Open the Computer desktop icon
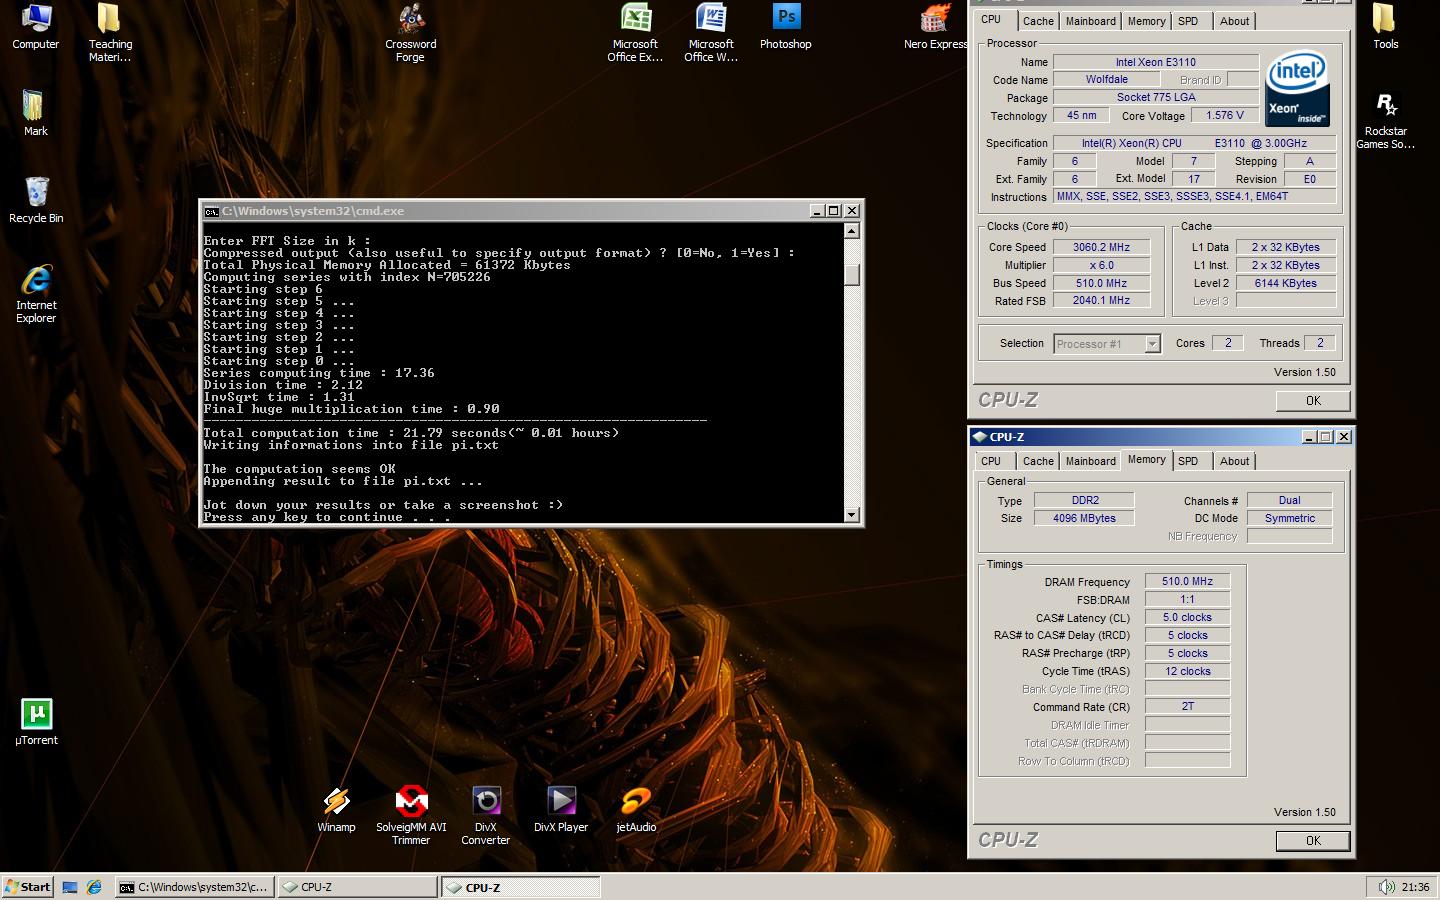 tap(36, 27)
